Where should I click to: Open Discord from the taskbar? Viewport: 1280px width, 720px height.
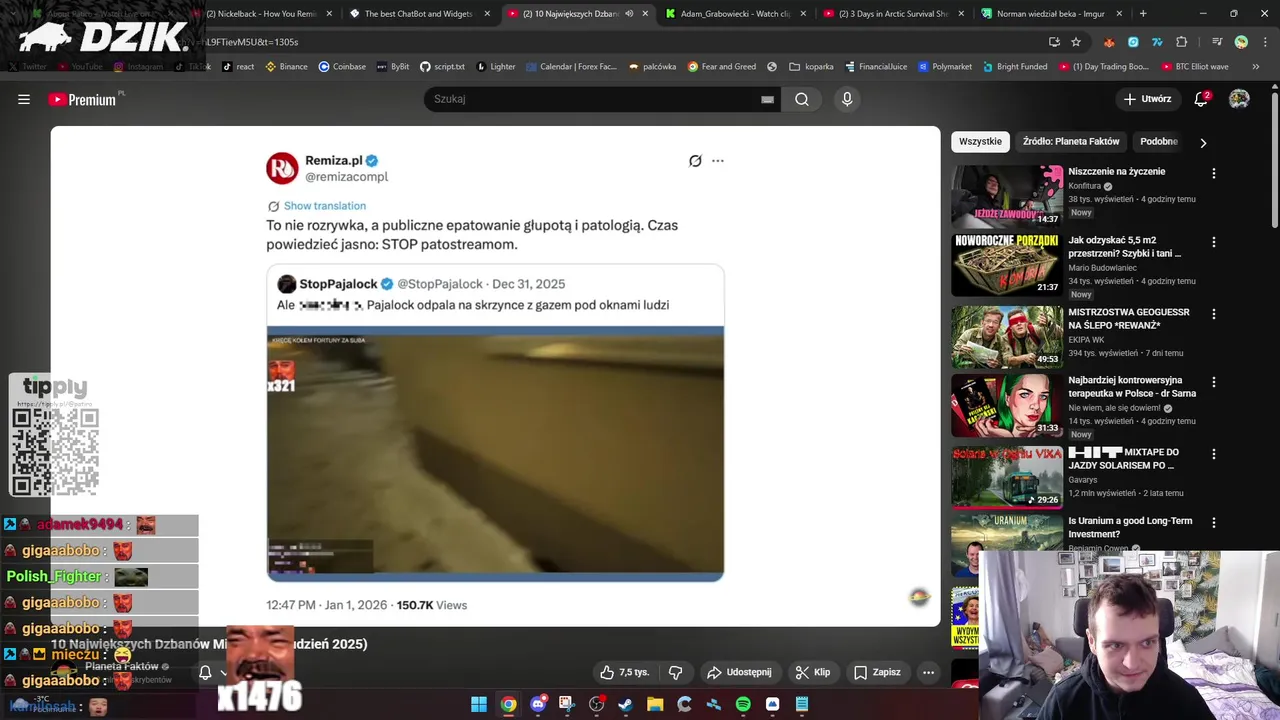click(538, 704)
